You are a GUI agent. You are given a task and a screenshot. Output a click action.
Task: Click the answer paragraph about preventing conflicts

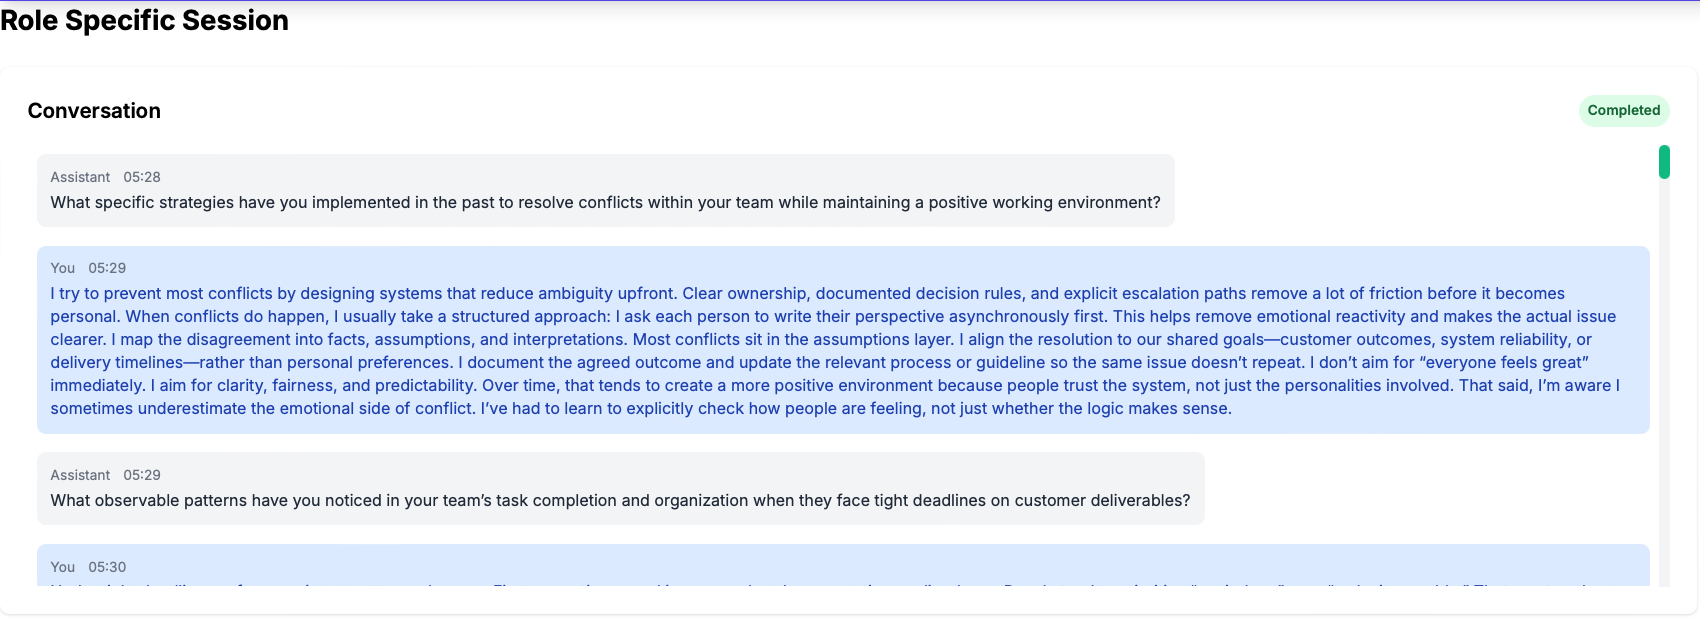800,340
